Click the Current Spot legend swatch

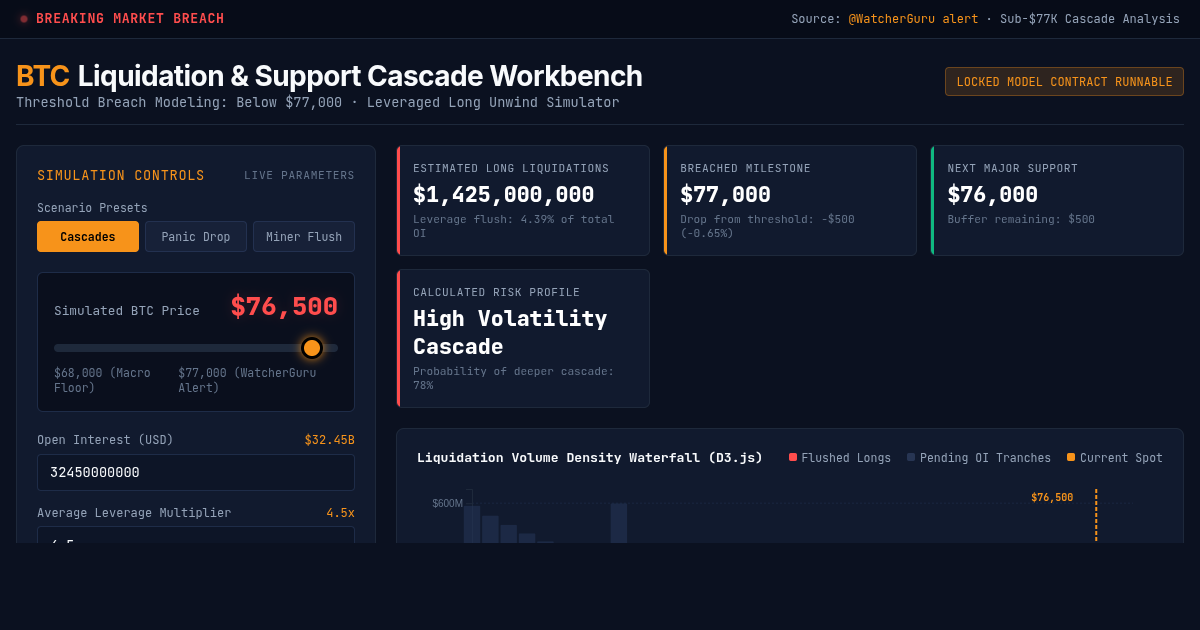tap(1071, 457)
